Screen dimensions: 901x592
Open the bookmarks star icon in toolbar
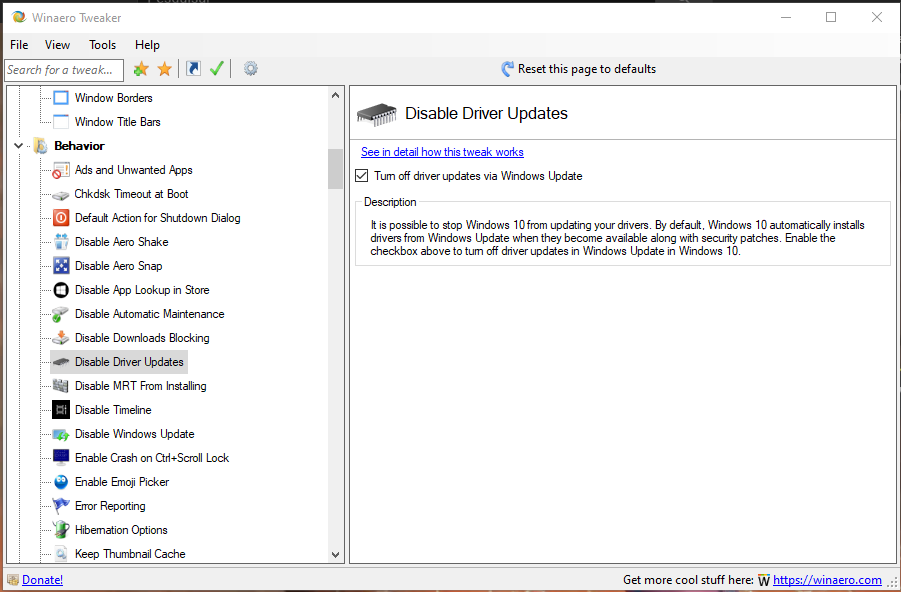[x=165, y=70]
